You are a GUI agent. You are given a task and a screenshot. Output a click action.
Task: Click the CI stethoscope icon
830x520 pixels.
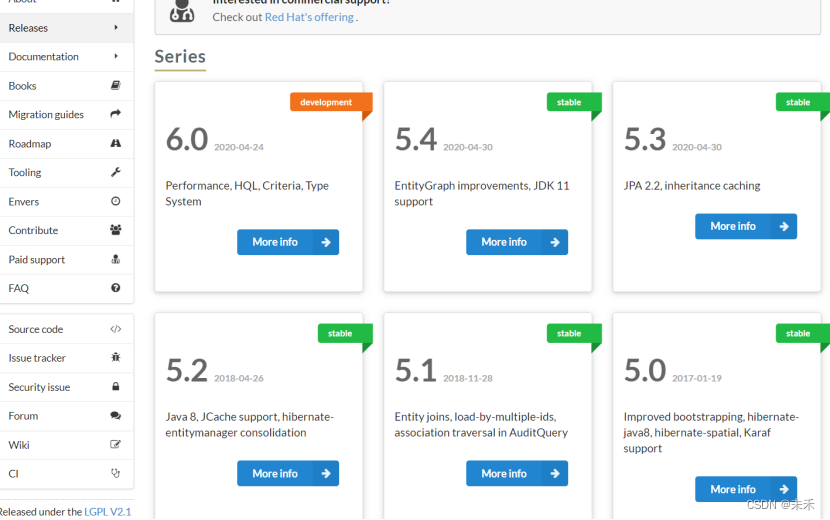pos(115,473)
